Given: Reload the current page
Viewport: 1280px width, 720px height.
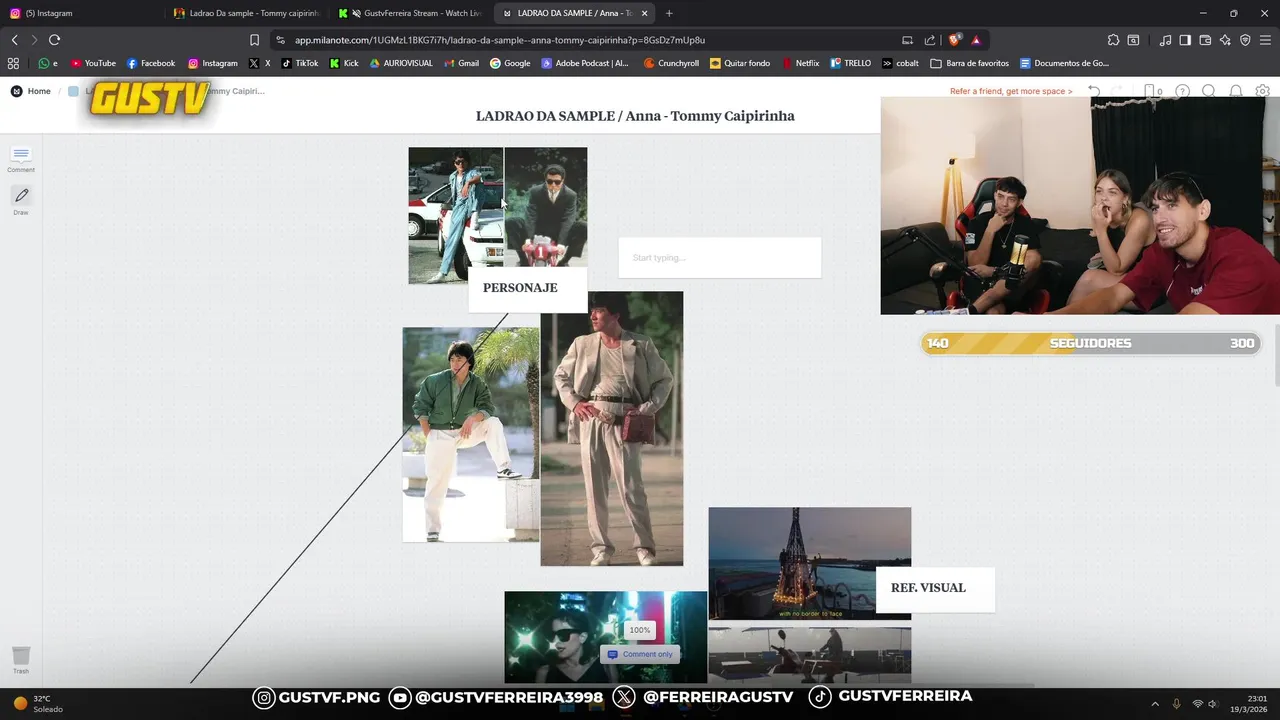Looking at the screenshot, I should point(54,40).
